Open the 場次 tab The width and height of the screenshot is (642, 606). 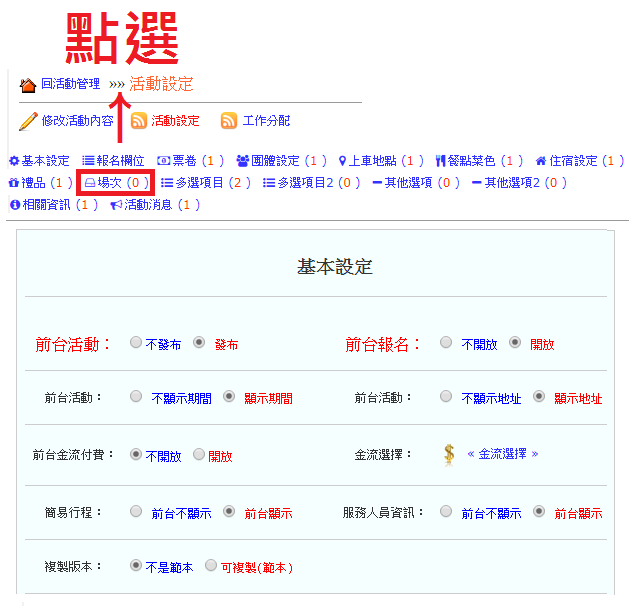coord(116,183)
